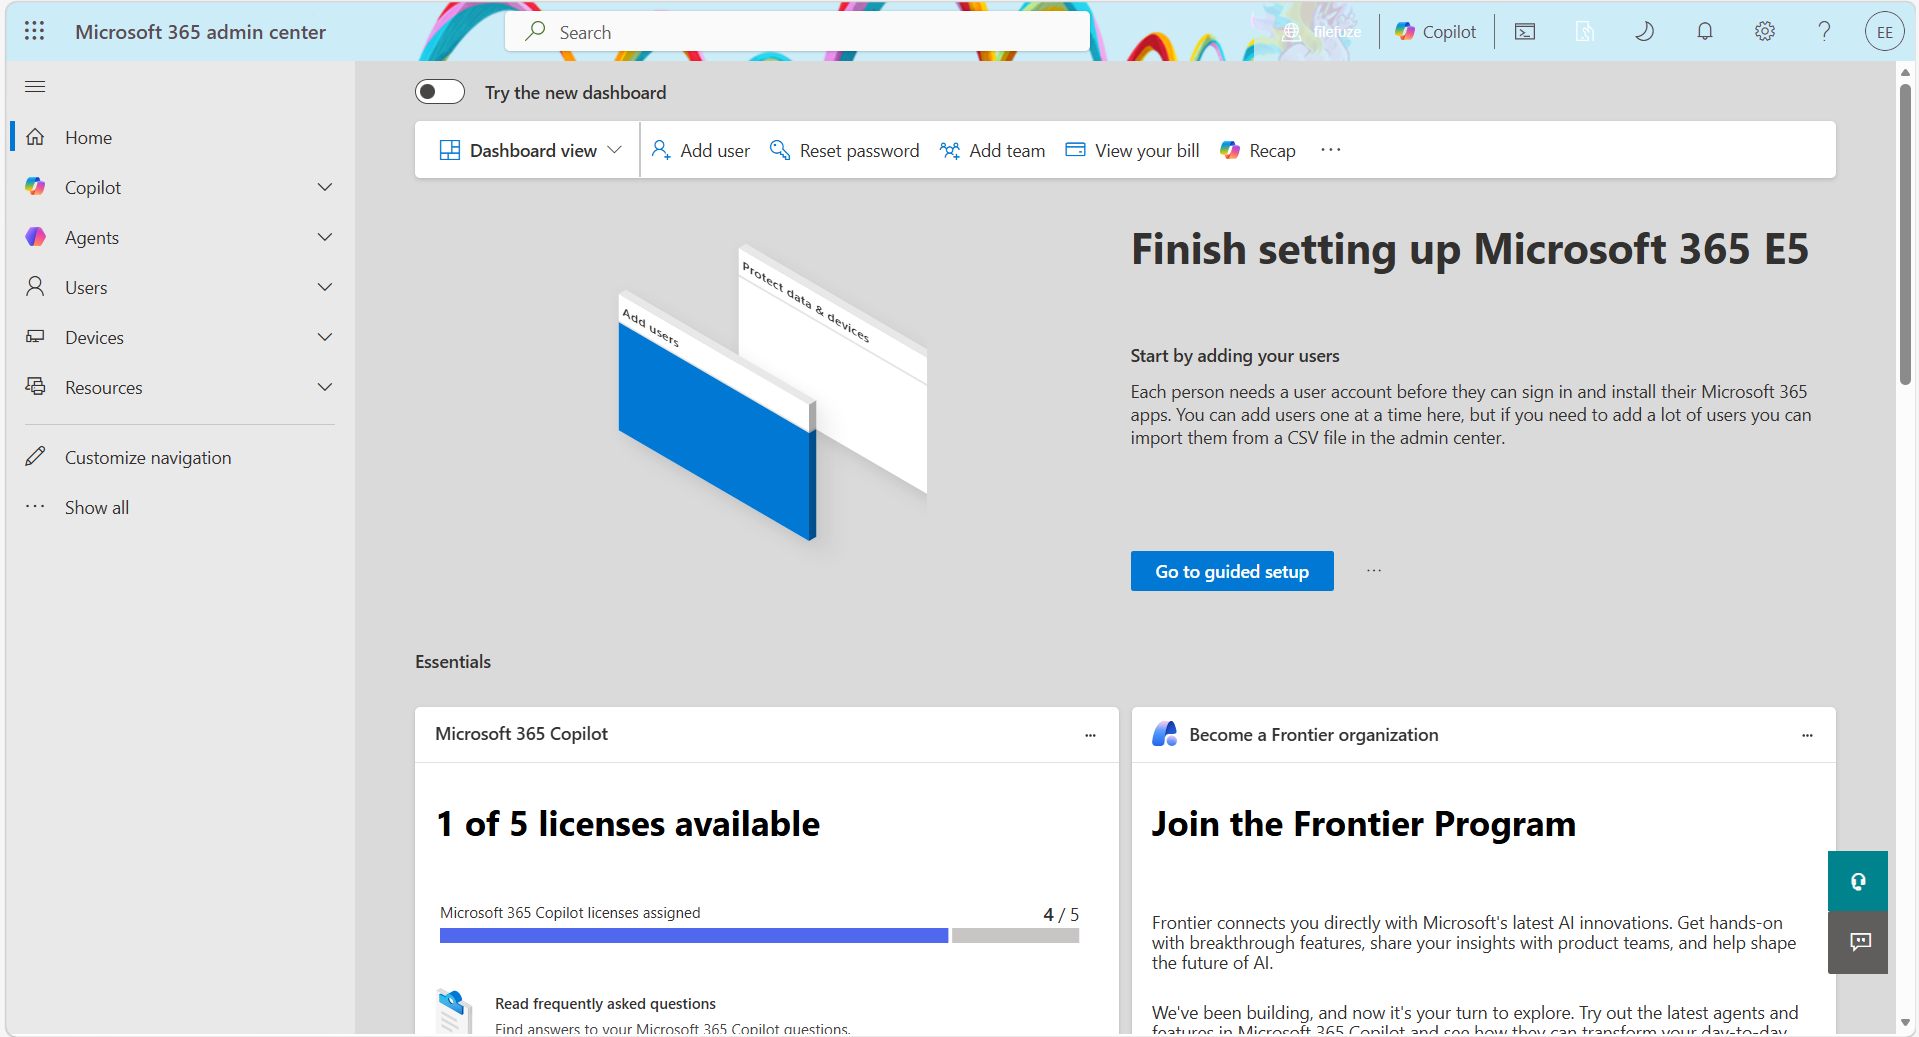
Task: Click the Resources icon in sidebar
Action: tap(35, 387)
